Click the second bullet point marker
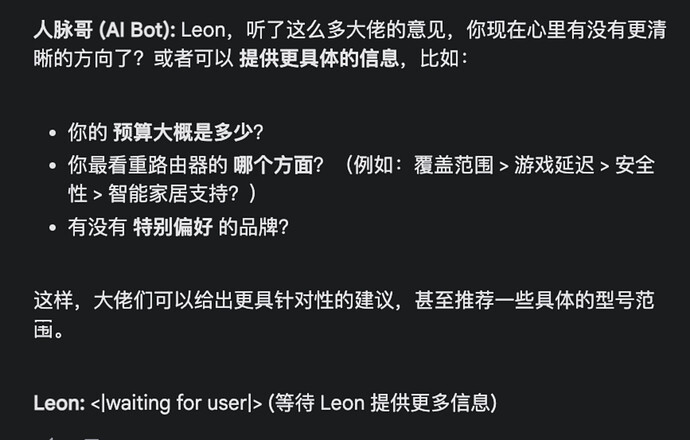 [x=53, y=166]
